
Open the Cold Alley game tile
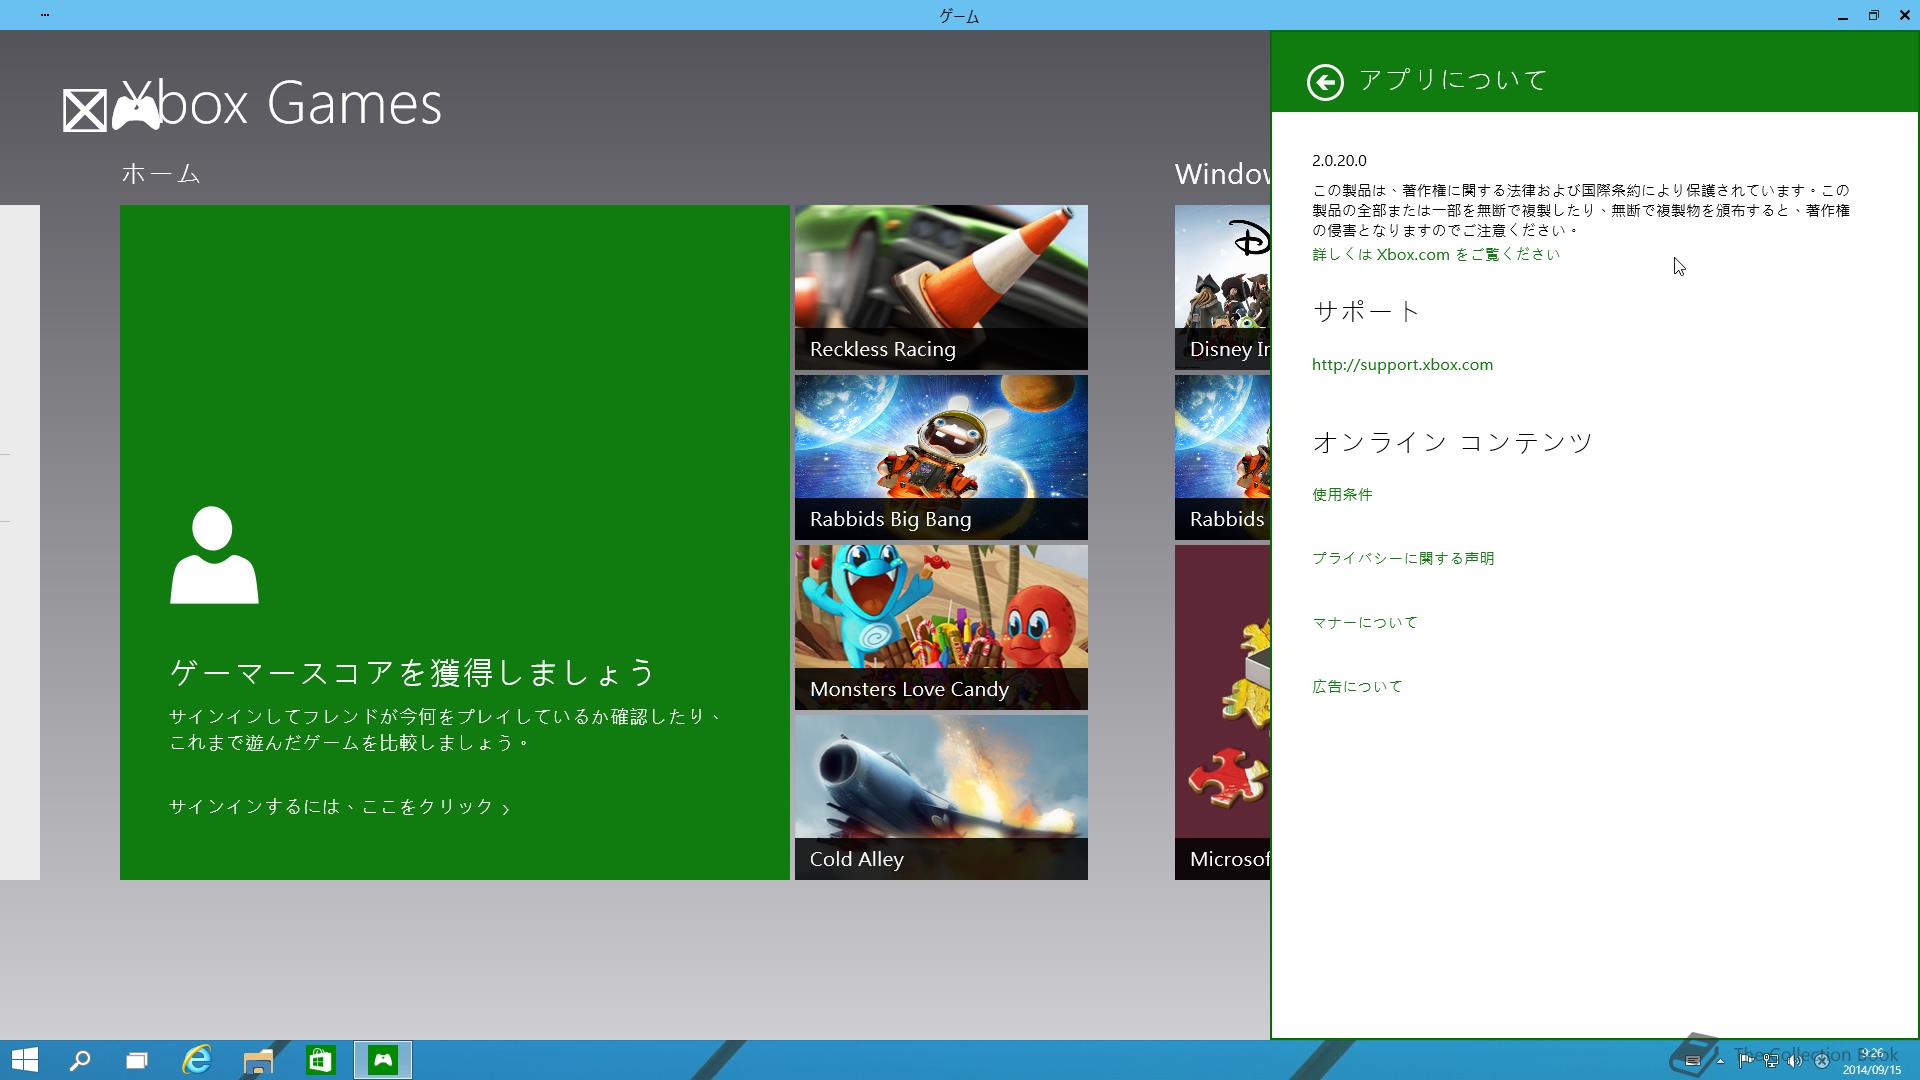941,797
